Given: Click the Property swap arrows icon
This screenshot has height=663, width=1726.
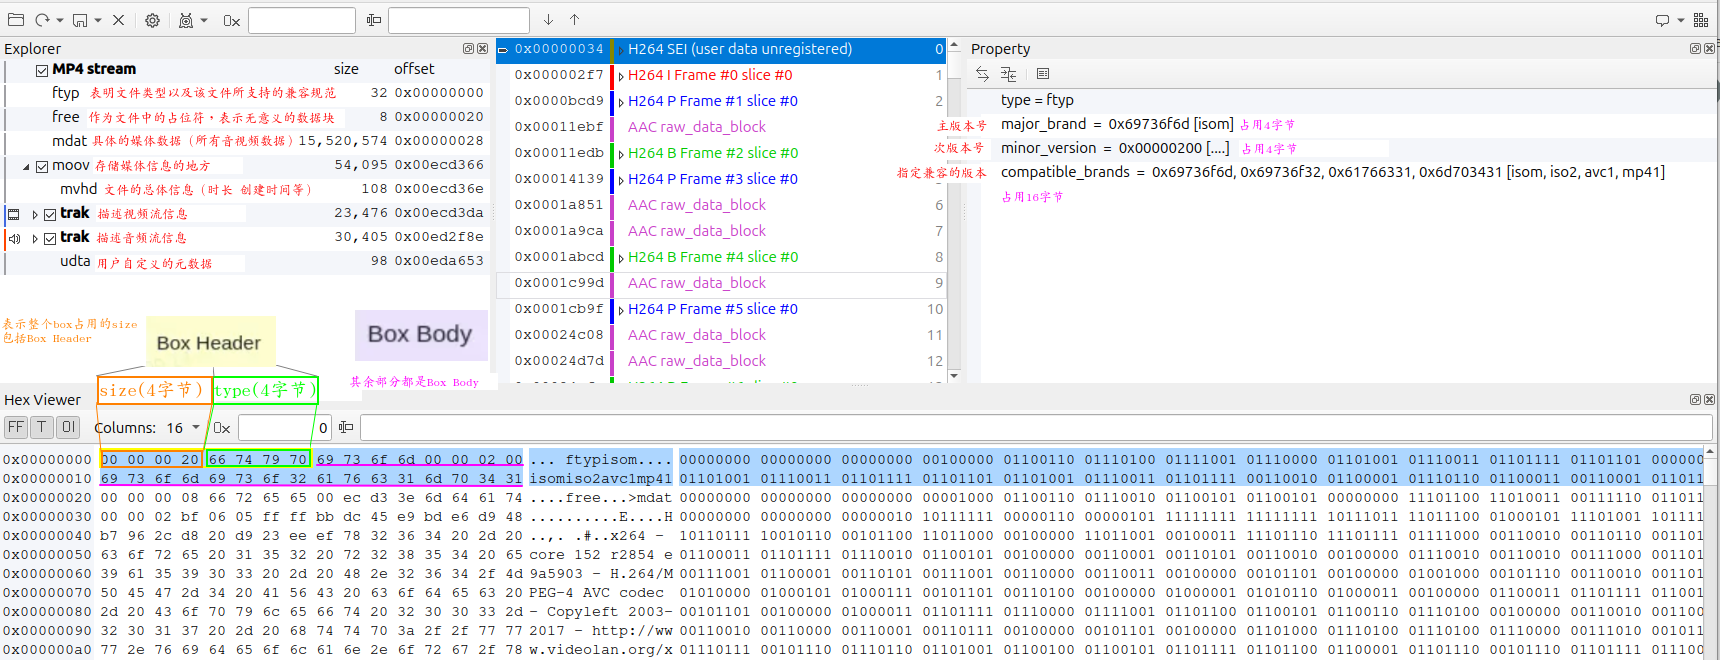Looking at the screenshot, I should coord(982,74).
